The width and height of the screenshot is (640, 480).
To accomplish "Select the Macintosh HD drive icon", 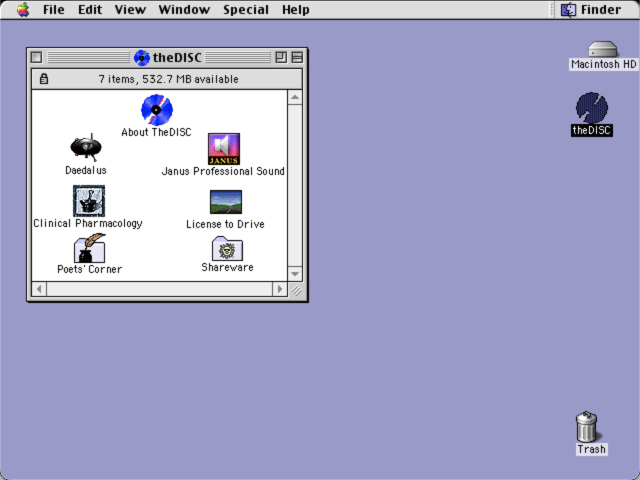I will (602, 49).
